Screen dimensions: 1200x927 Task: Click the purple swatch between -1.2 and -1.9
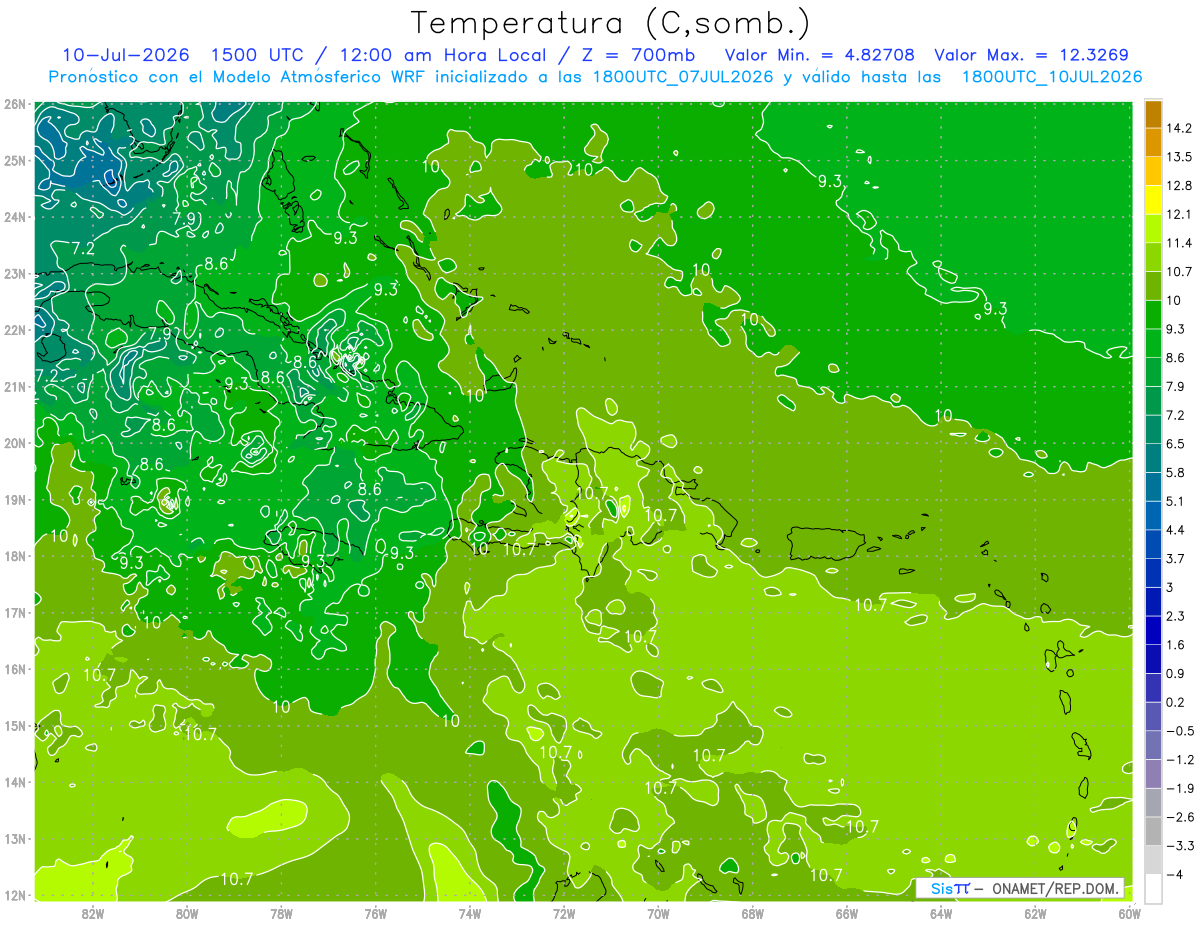1154,774
